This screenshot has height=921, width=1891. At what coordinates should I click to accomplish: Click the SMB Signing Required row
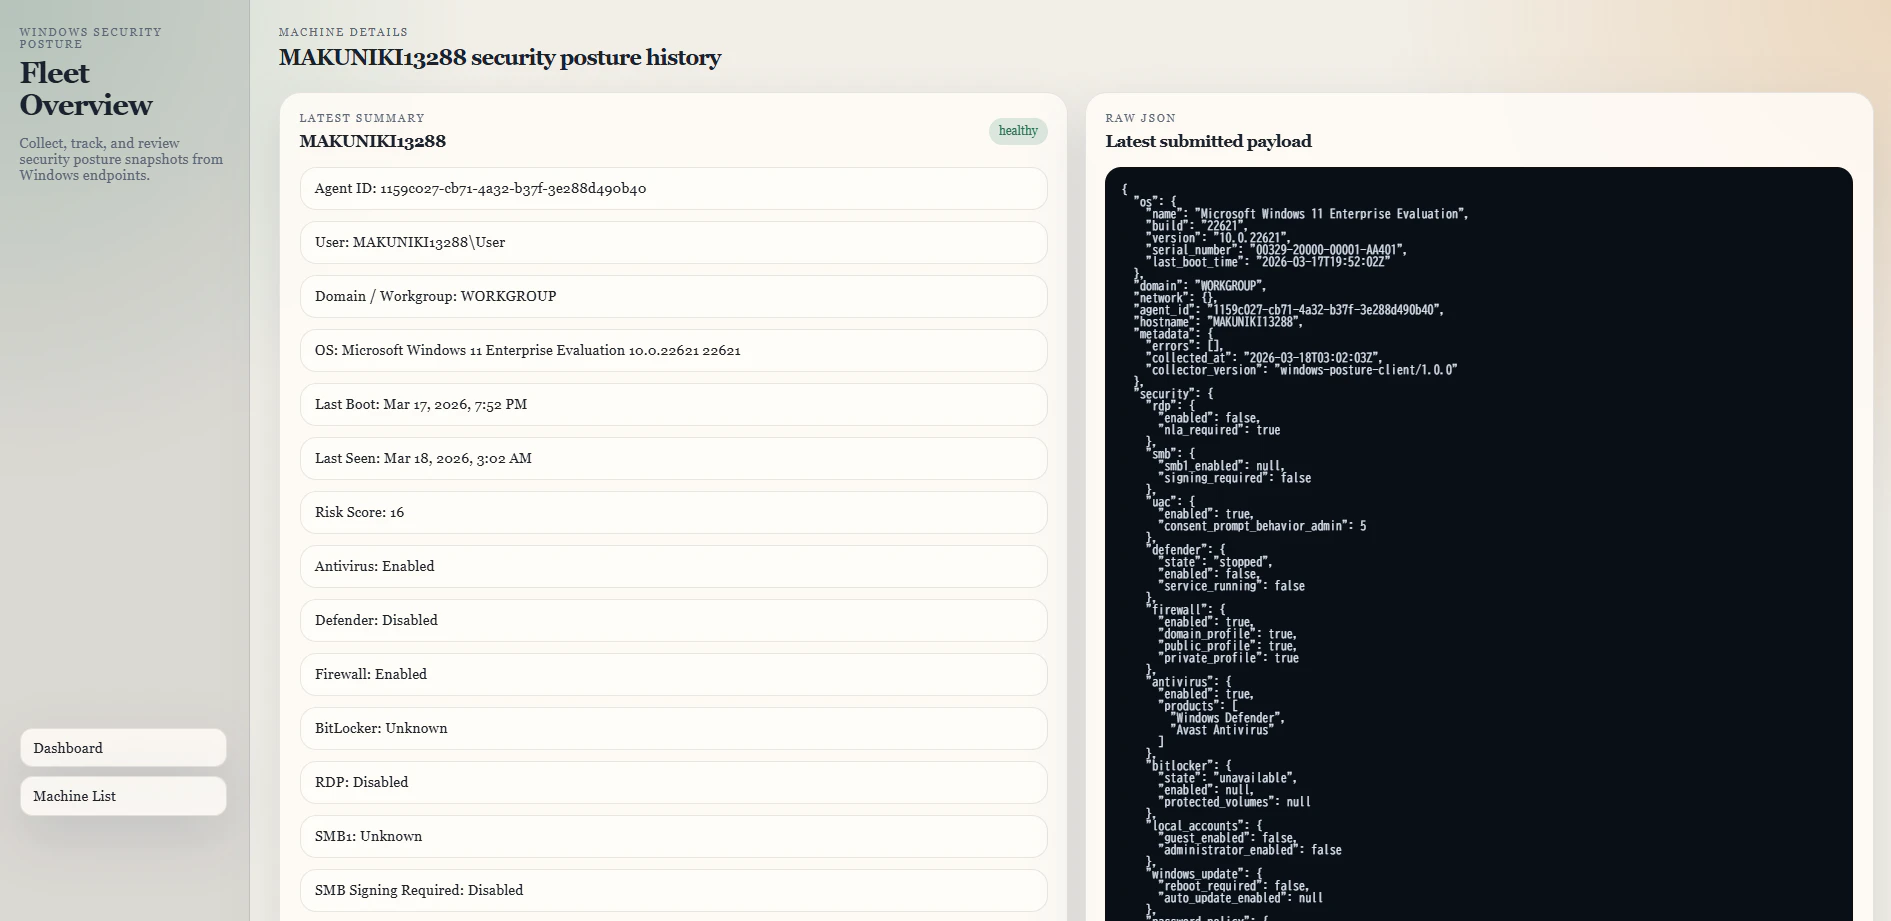[673, 891]
